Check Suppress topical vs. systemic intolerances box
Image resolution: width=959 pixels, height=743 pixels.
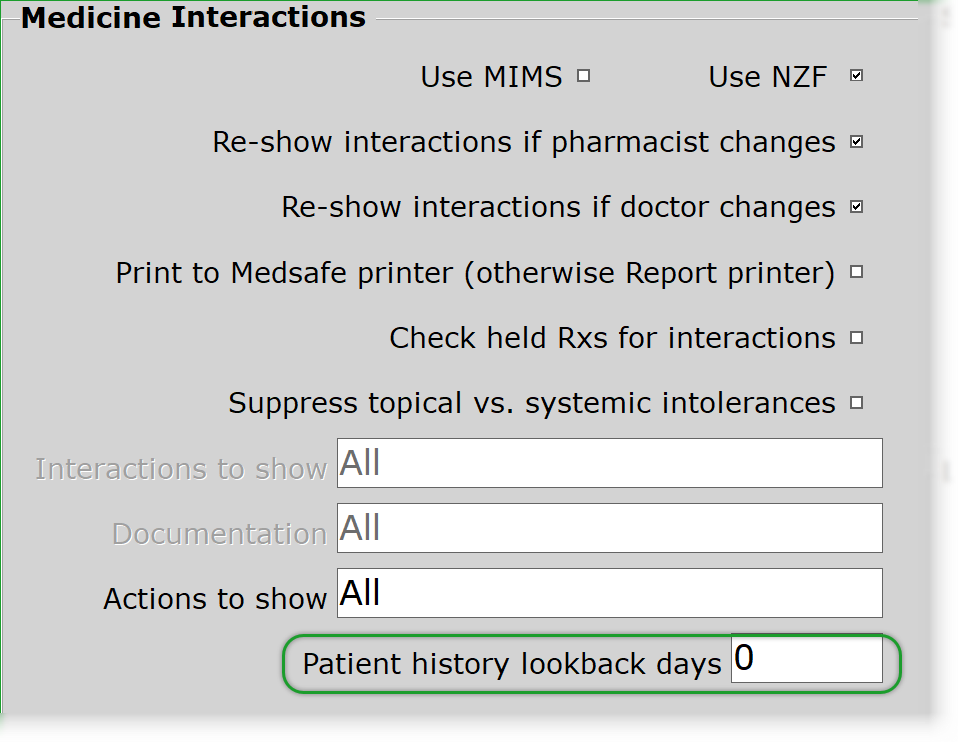[856, 403]
